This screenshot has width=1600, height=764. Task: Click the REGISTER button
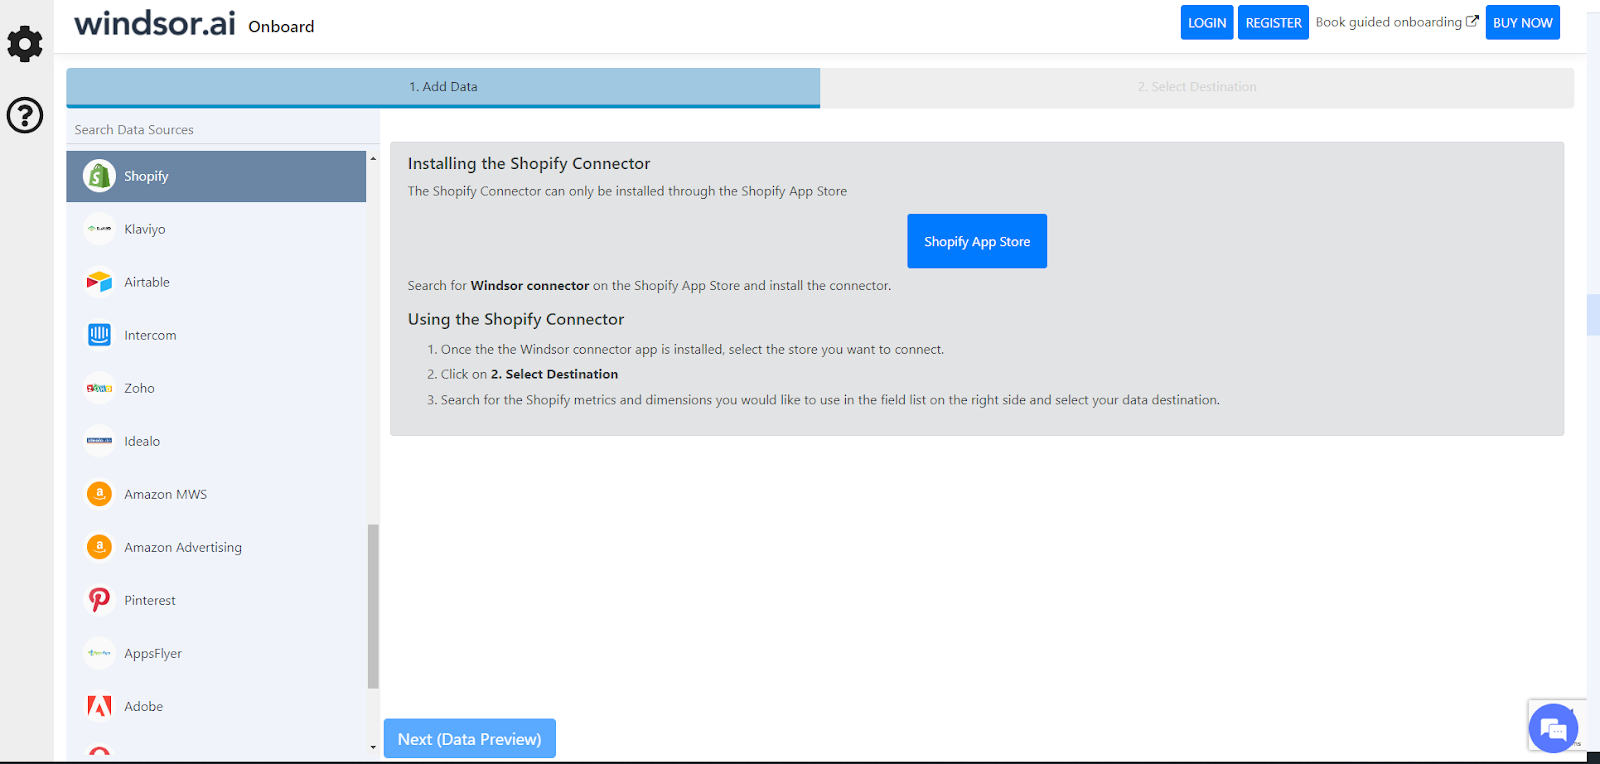coord(1273,23)
